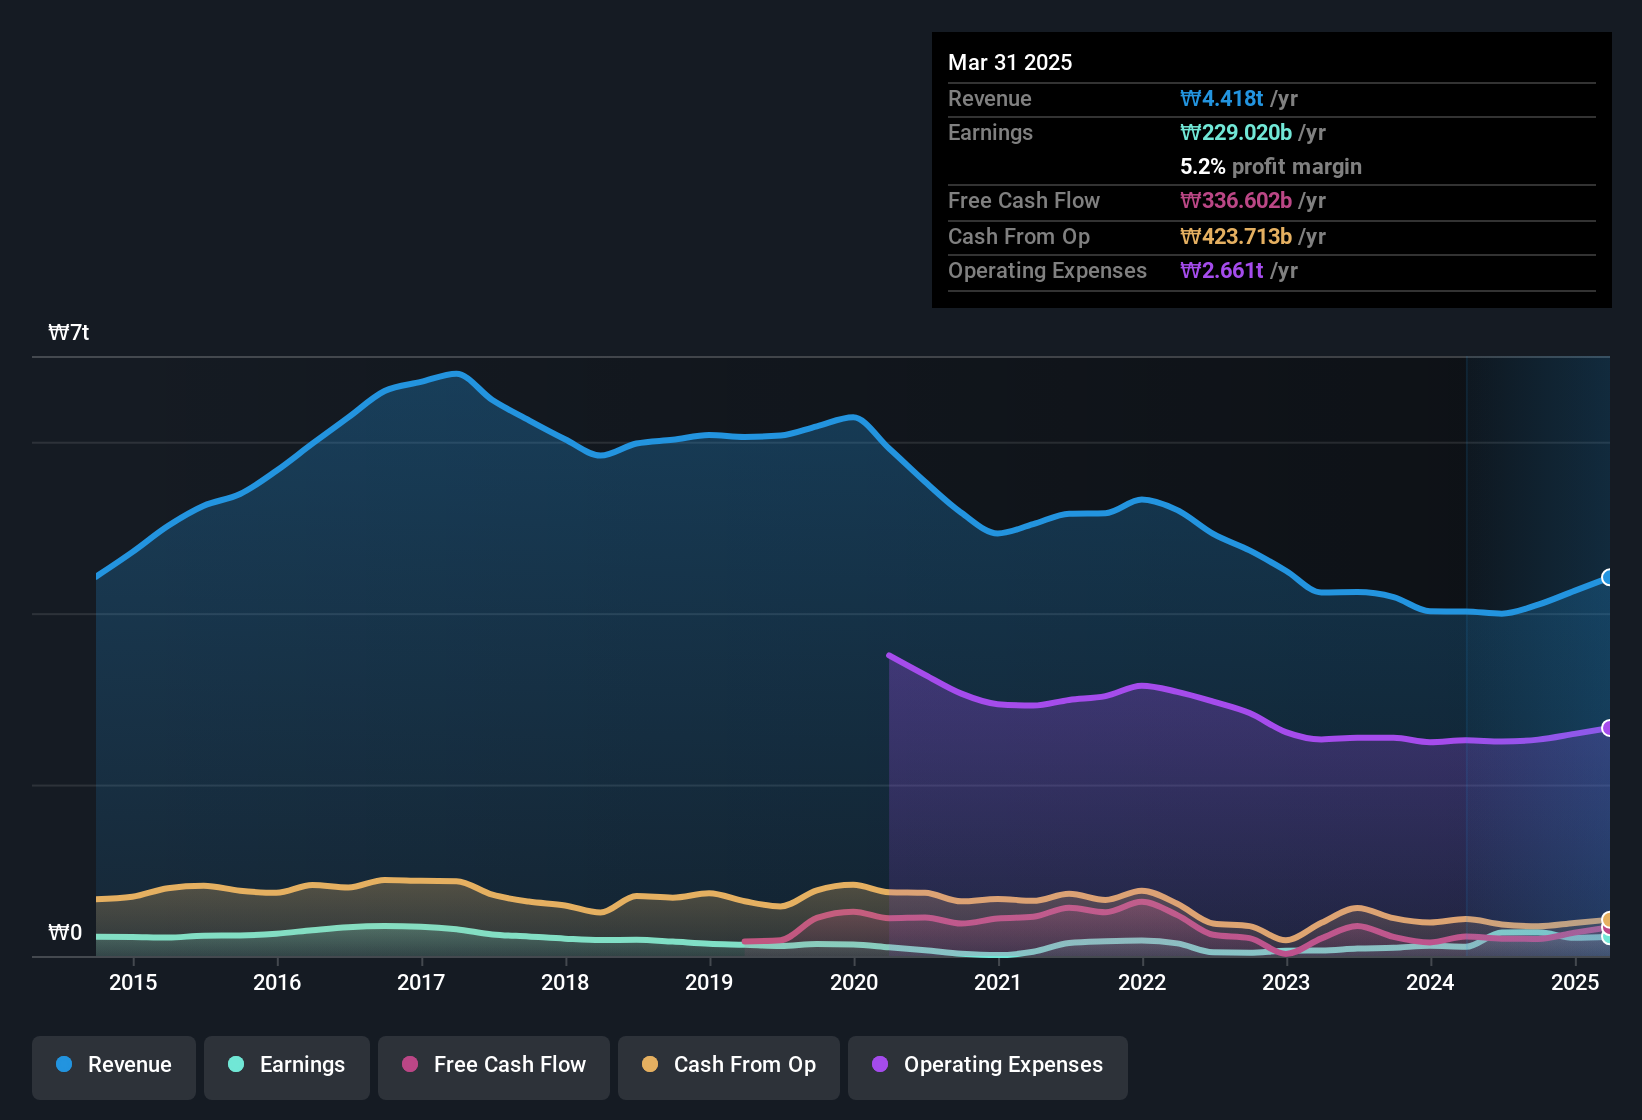This screenshot has height=1120, width=1642.
Task: Expand the Cash From Op legend item
Action: [x=728, y=1065]
